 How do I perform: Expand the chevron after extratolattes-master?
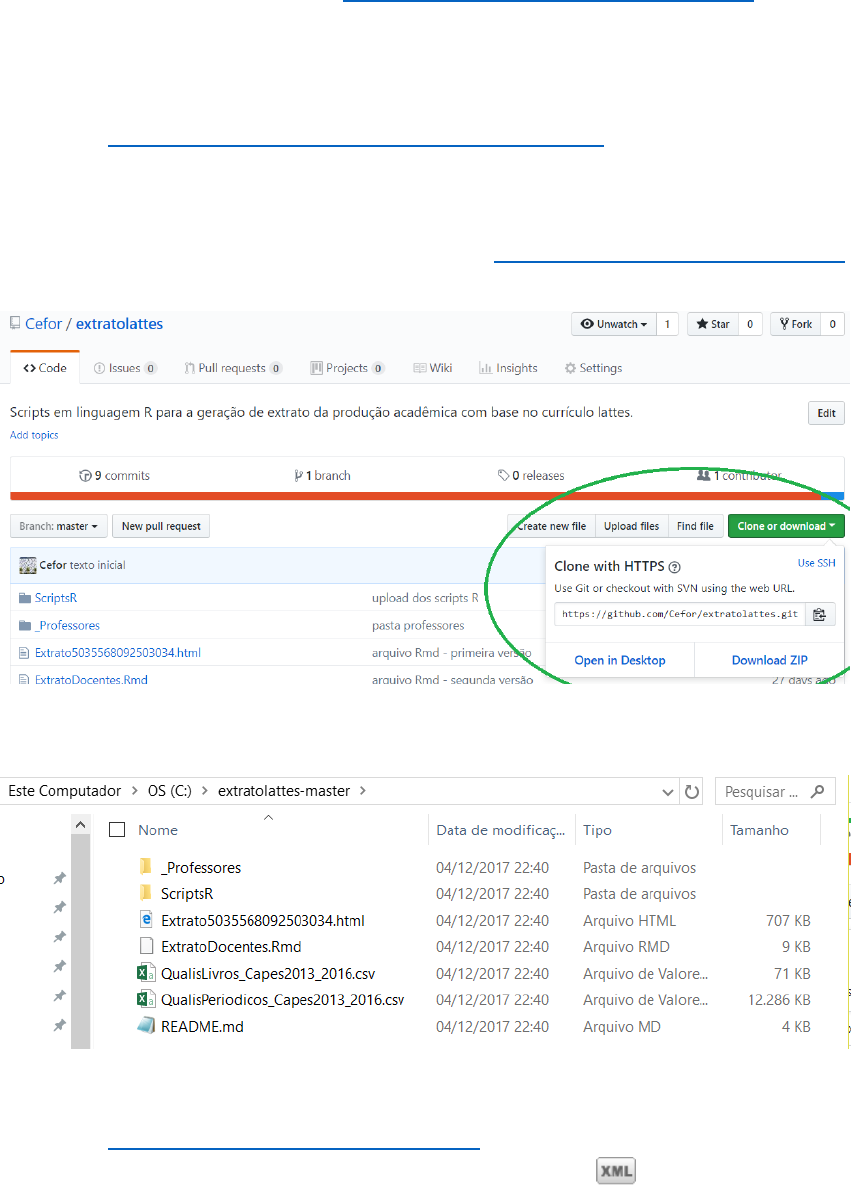363,791
